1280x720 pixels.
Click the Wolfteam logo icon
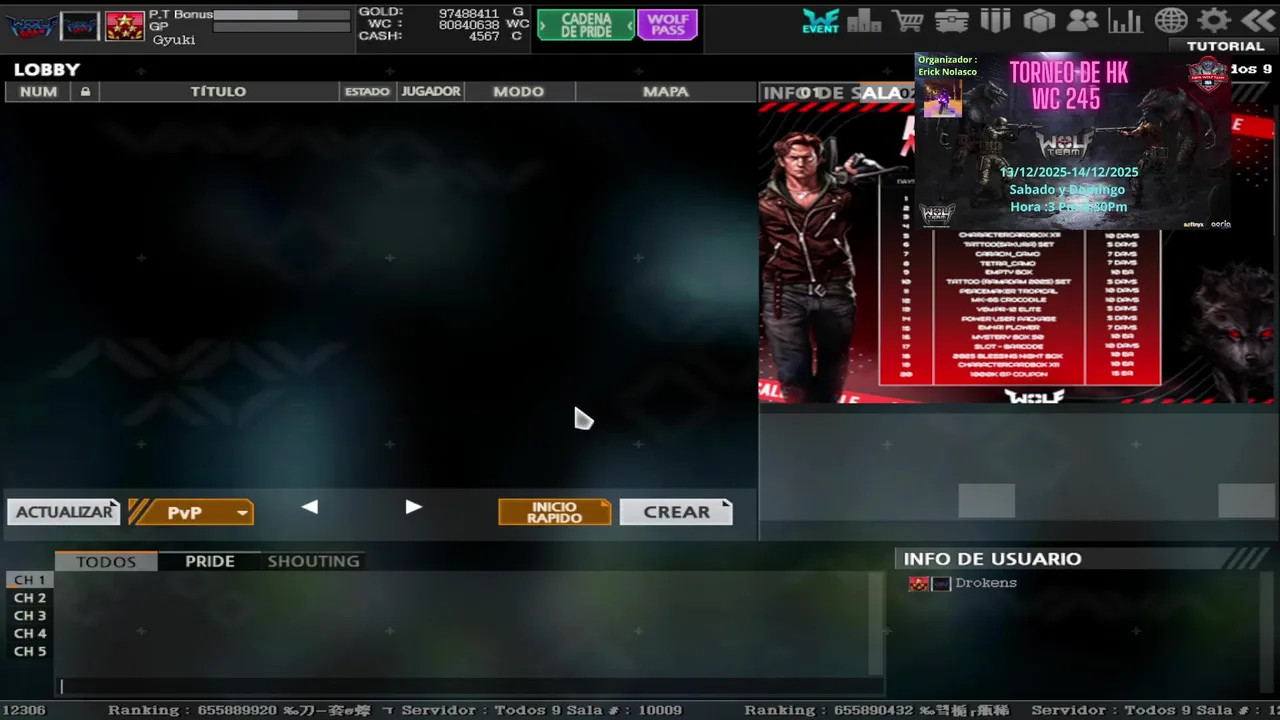pyautogui.click(x=31, y=26)
